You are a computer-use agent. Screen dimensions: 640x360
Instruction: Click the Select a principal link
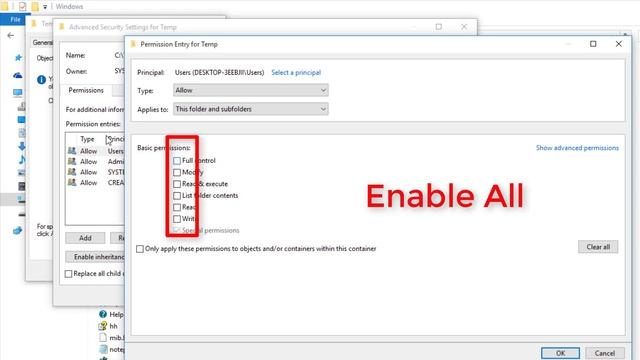point(296,73)
